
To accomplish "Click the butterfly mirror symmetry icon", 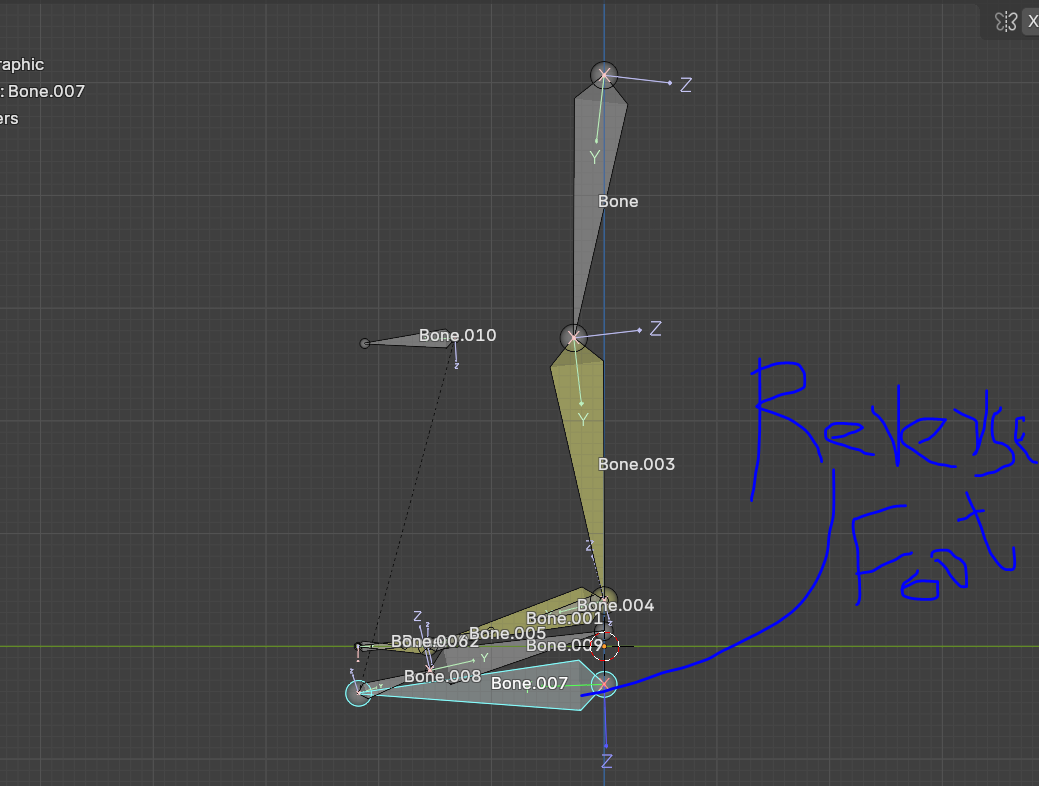I will 1005,22.
